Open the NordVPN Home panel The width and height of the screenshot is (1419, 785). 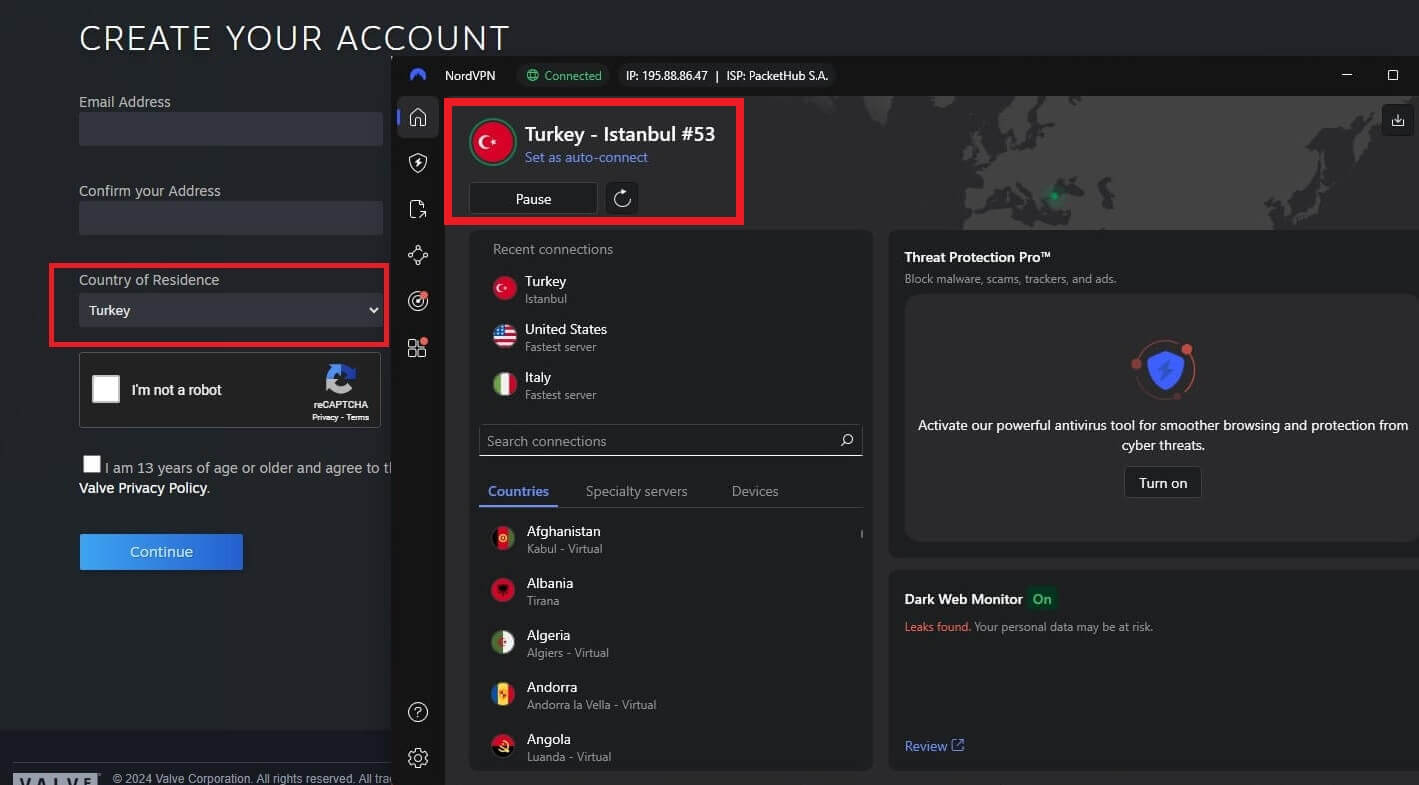coord(417,117)
